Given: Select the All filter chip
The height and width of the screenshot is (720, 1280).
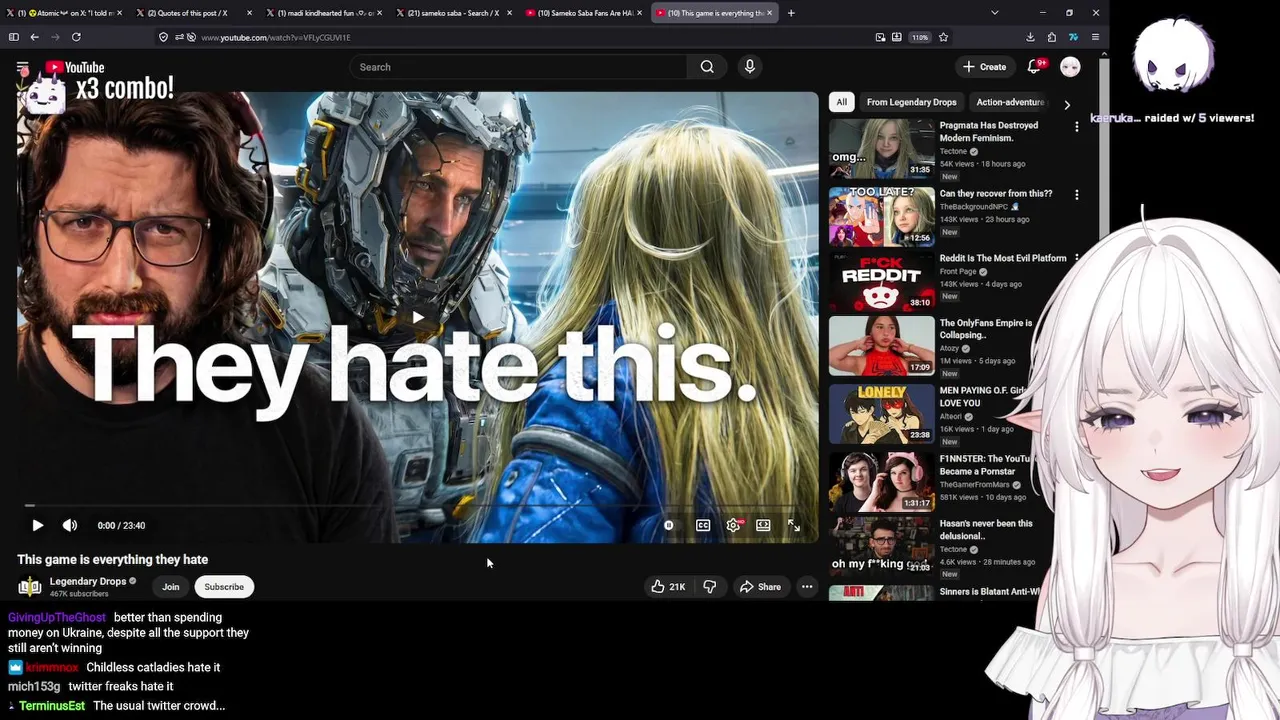Looking at the screenshot, I should (842, 102).
